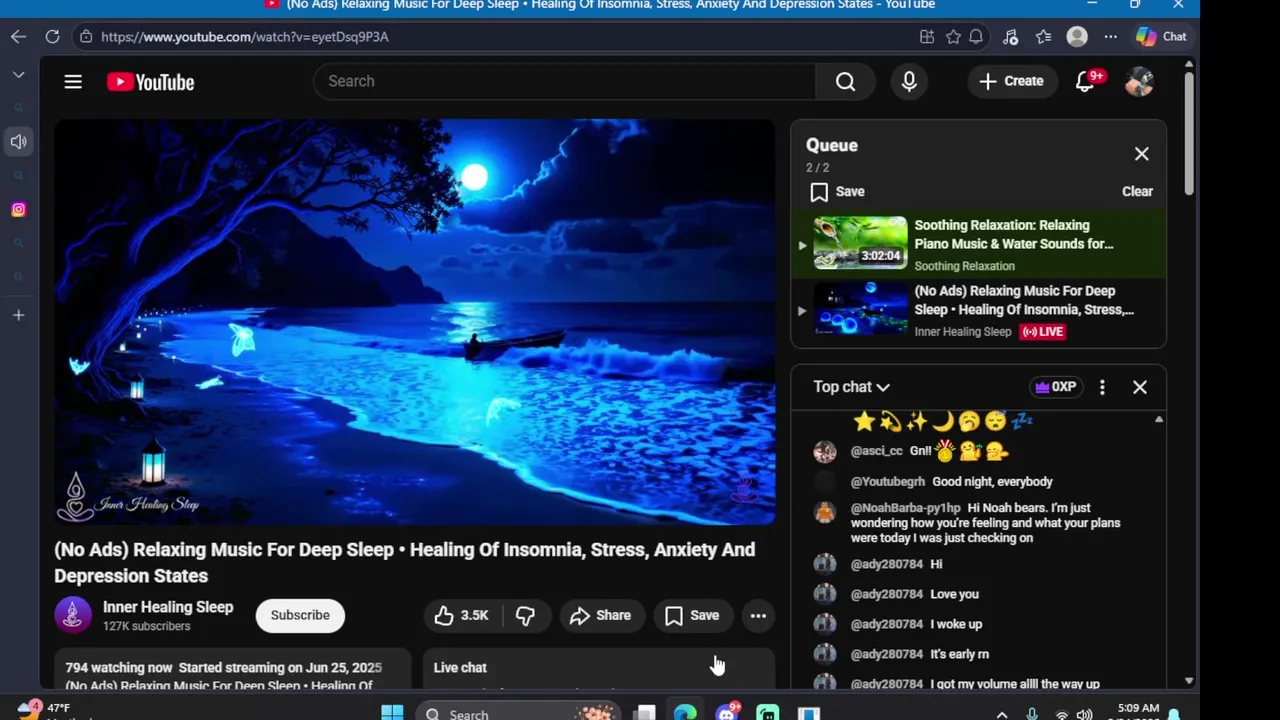Viewport: 1280px width, 720px height.
Task: Add a new item with sidebar plus
Action: point(18,315)
